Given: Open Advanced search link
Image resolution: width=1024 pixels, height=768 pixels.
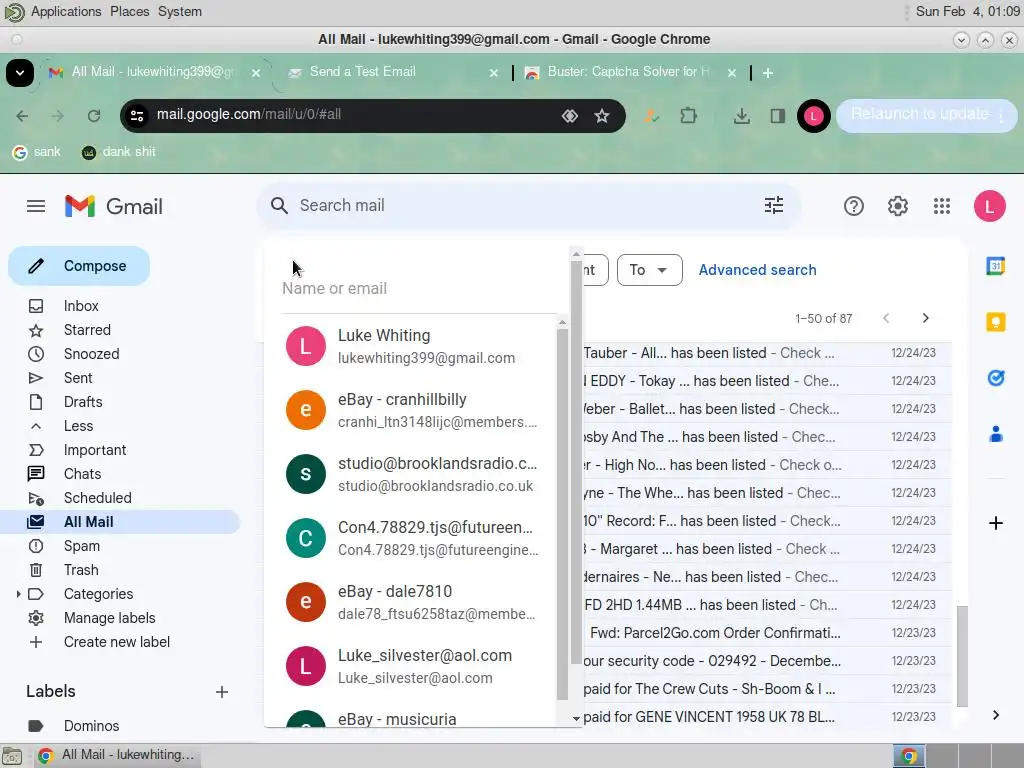Looking at the screenshot, I should 757,270.
